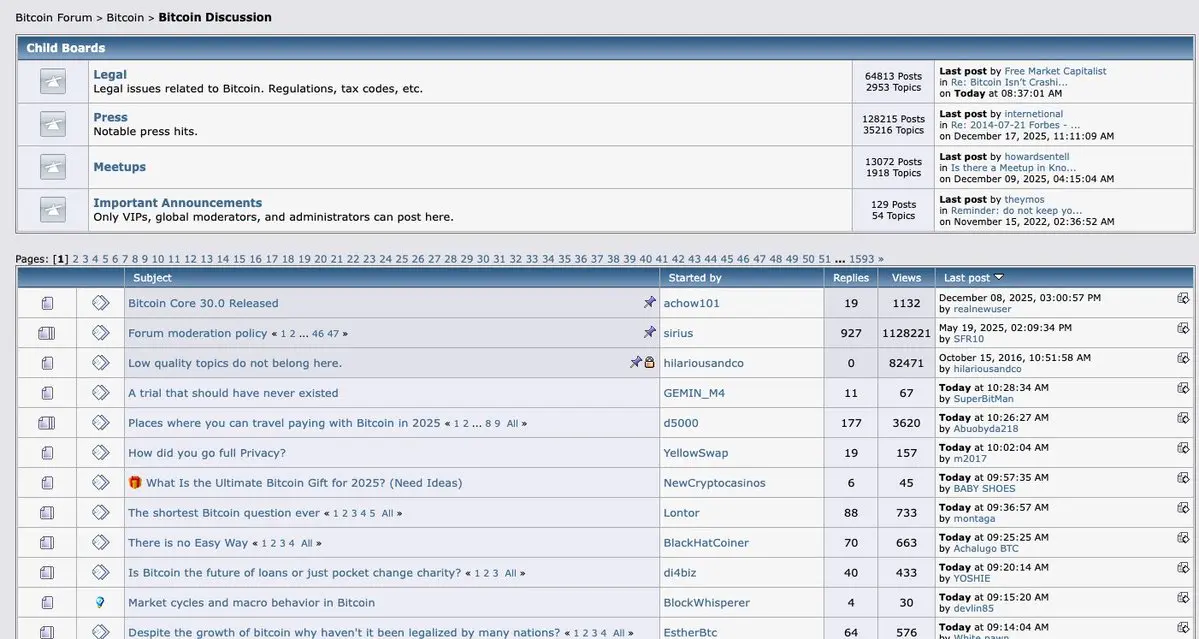Viewport: 1199px width, 639px height.
Task: Click the Press board icon
Action: [x=52, y=124]
